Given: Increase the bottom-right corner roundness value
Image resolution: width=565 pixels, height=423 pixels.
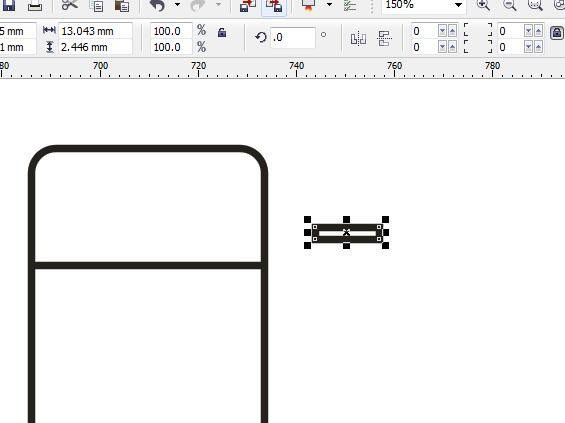Looking at the screenshot, I should click(x=538, y=47).
